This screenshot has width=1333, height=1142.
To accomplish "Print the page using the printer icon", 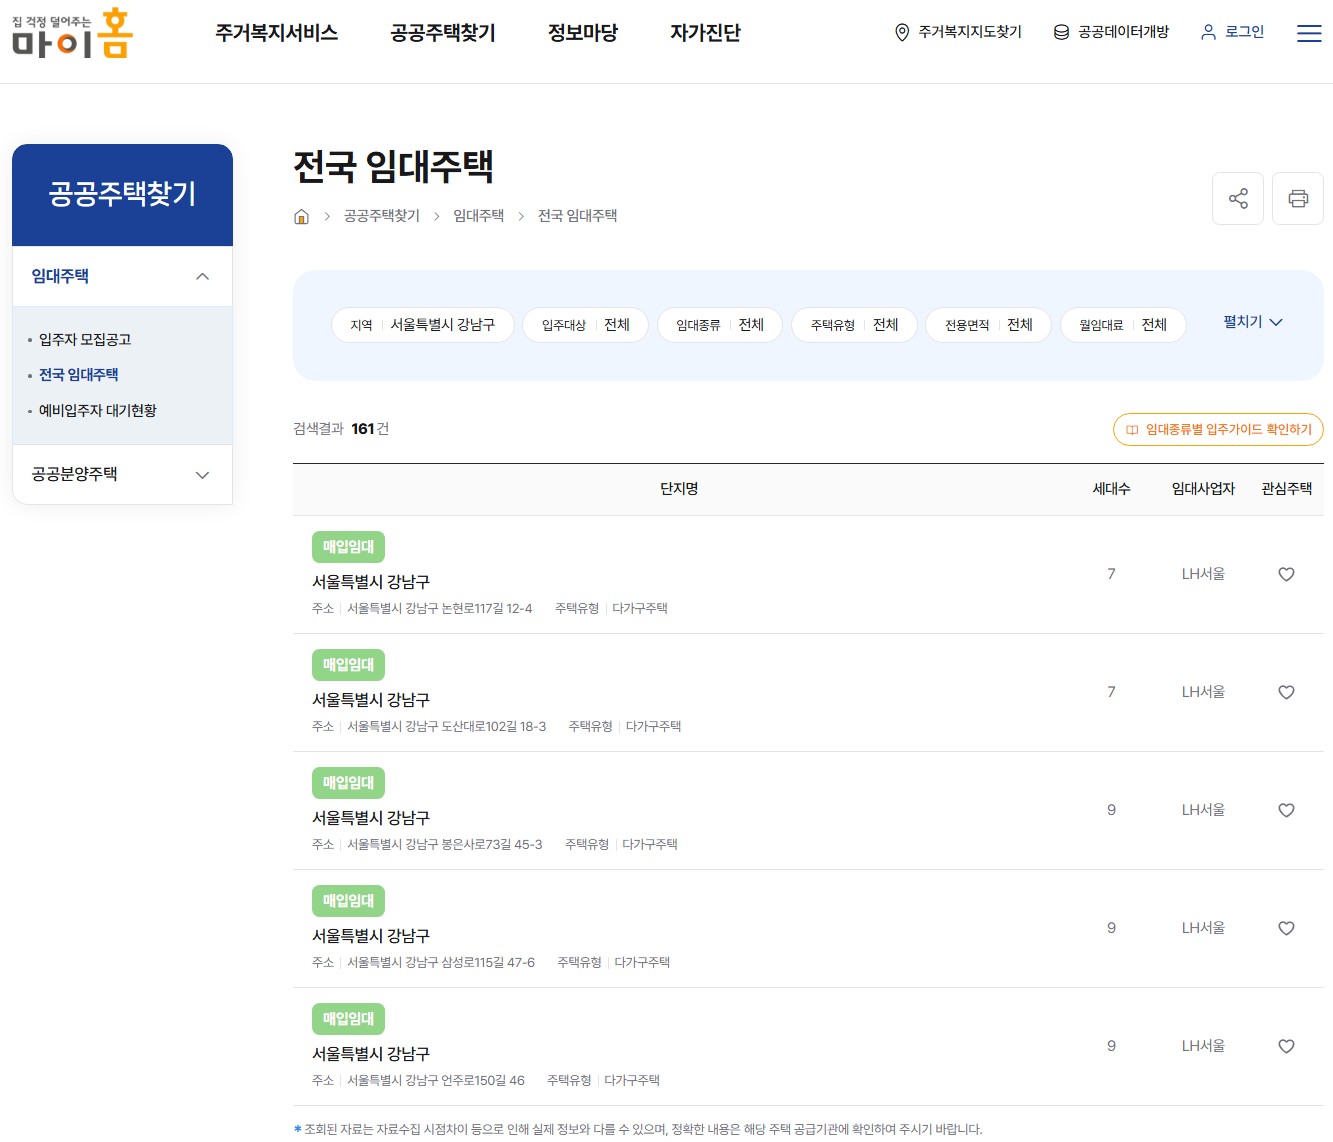I will [1298, 198].
